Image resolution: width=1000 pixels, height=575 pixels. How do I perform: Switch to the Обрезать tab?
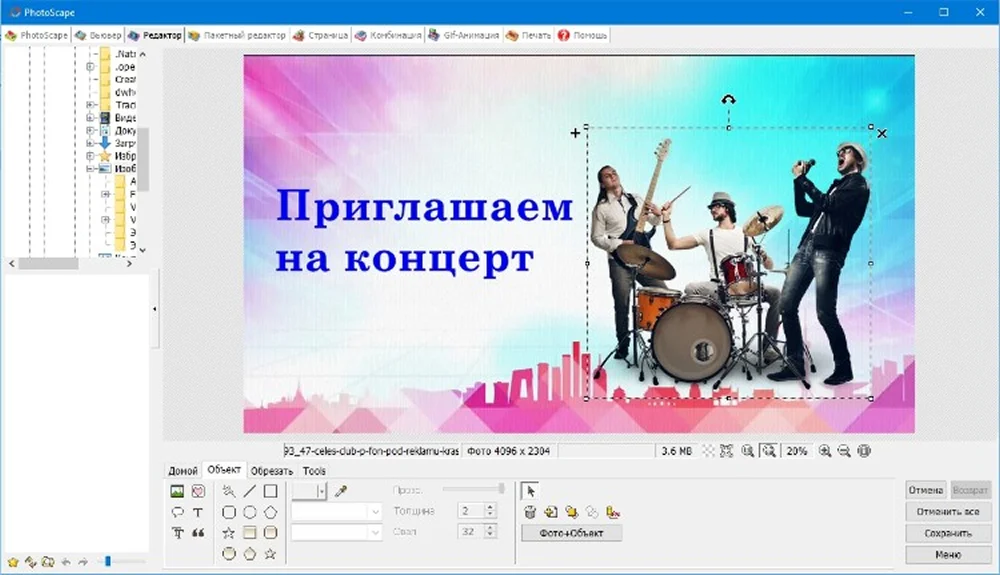coord(271,471)
